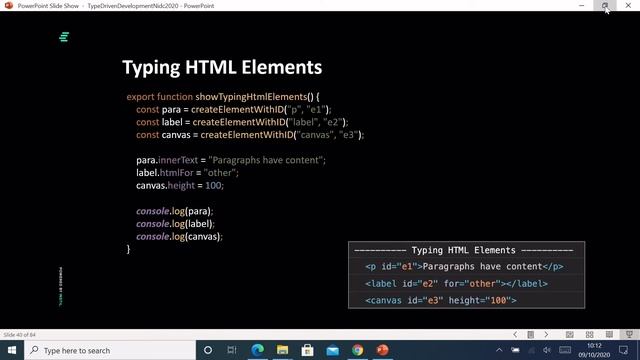Switch to Slide Sorter view

[x=589, y=334]
